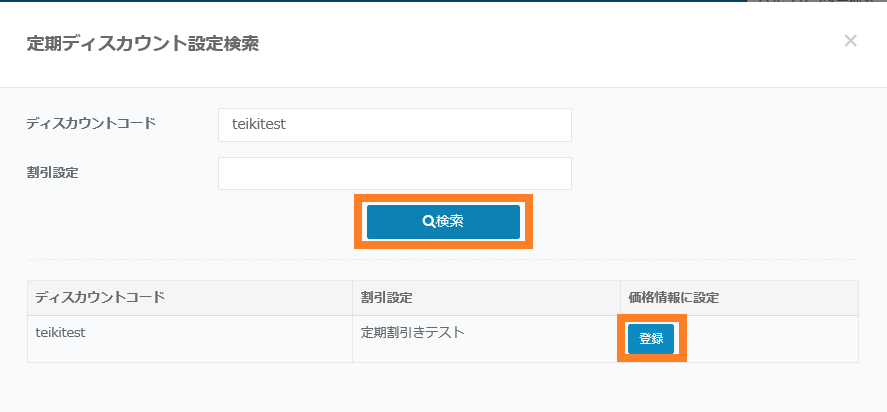Click the 割引設定 column header

pos(387,298)
